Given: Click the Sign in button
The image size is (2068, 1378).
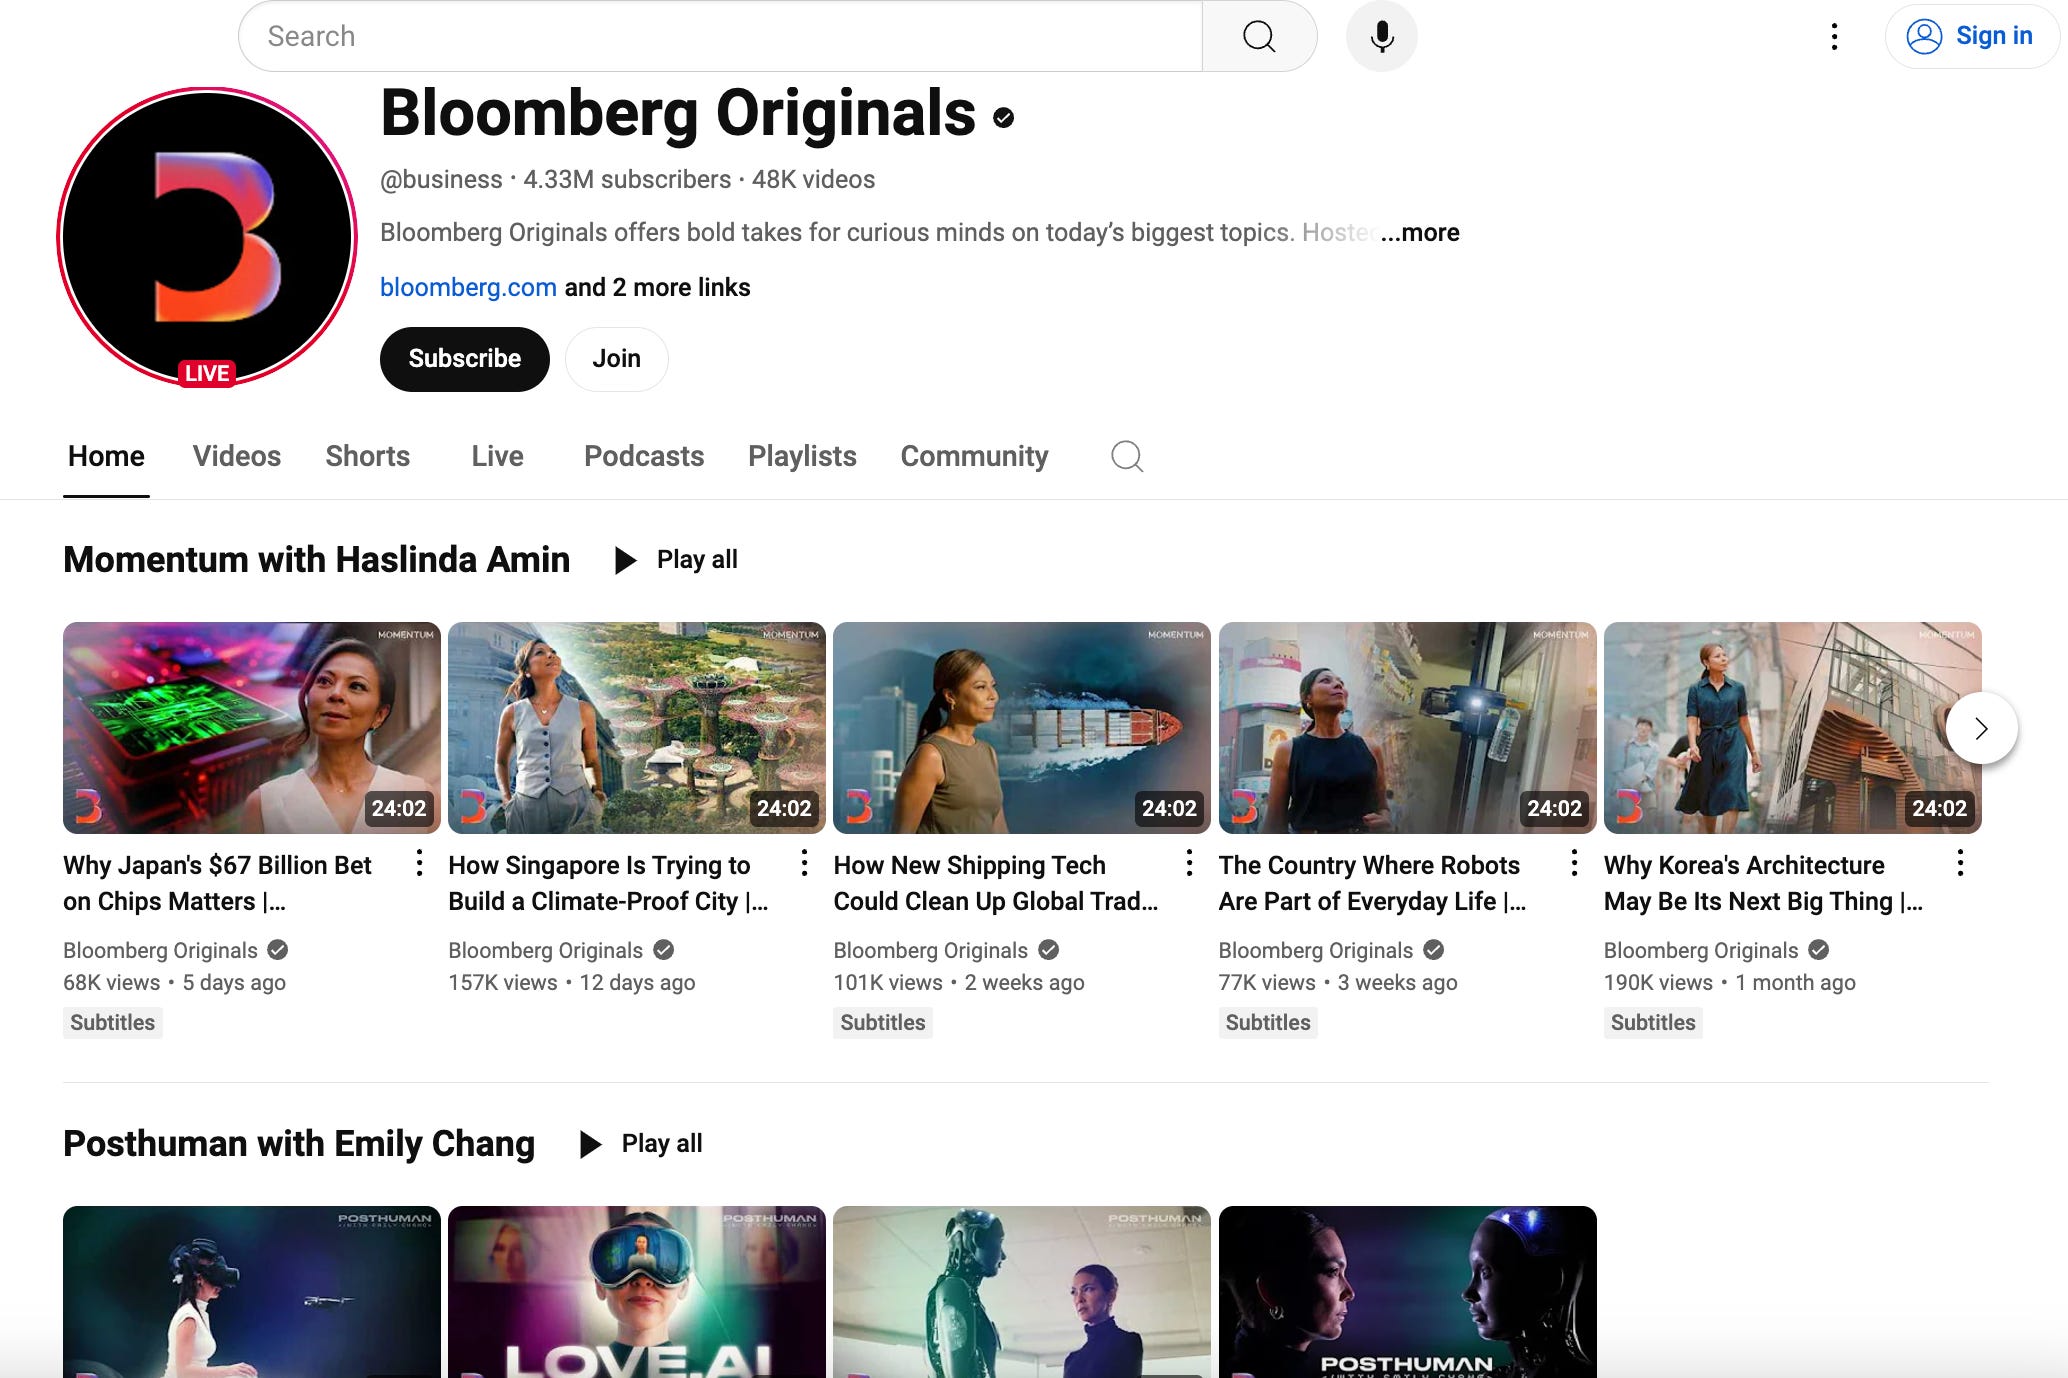Looking at the screenshot, I should tap(1972, 36).
